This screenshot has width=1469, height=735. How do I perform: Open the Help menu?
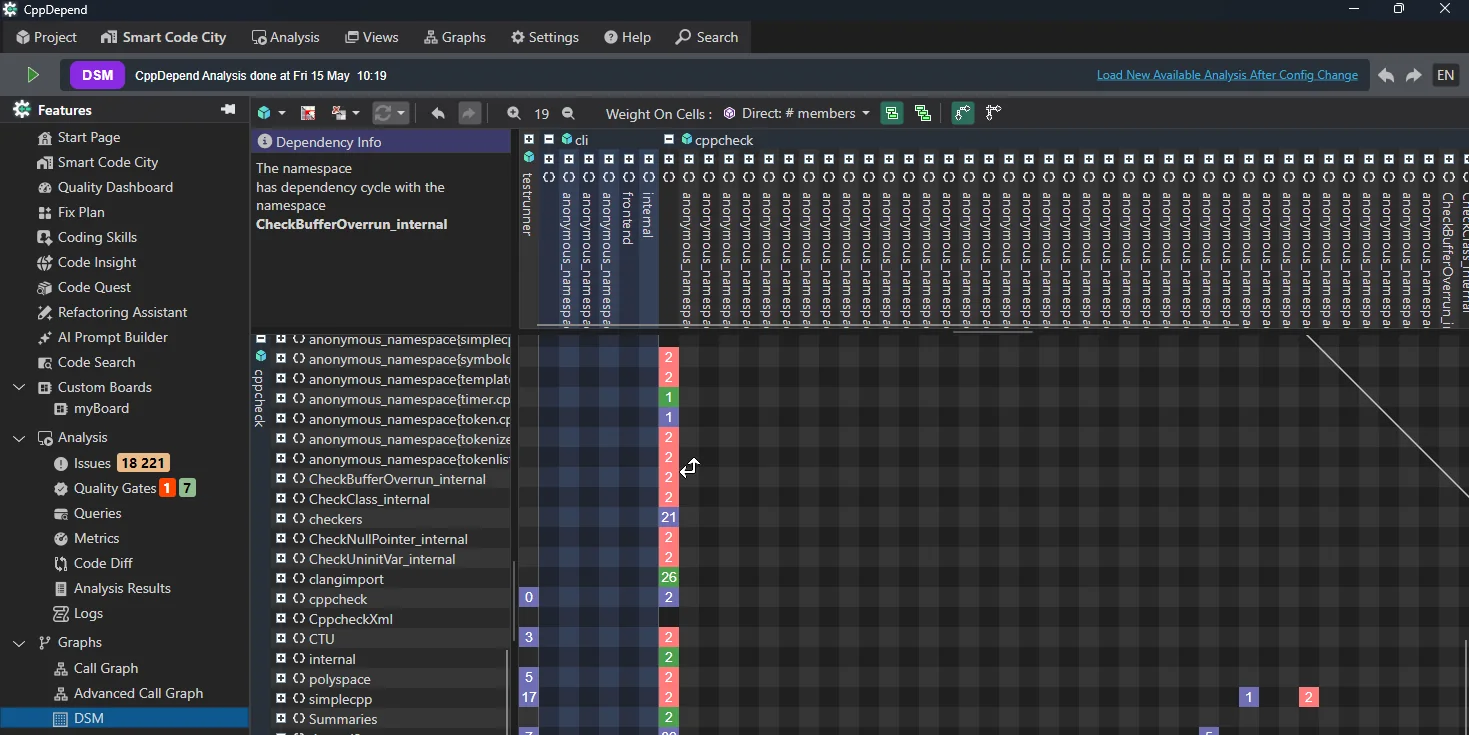click(627, 37)
